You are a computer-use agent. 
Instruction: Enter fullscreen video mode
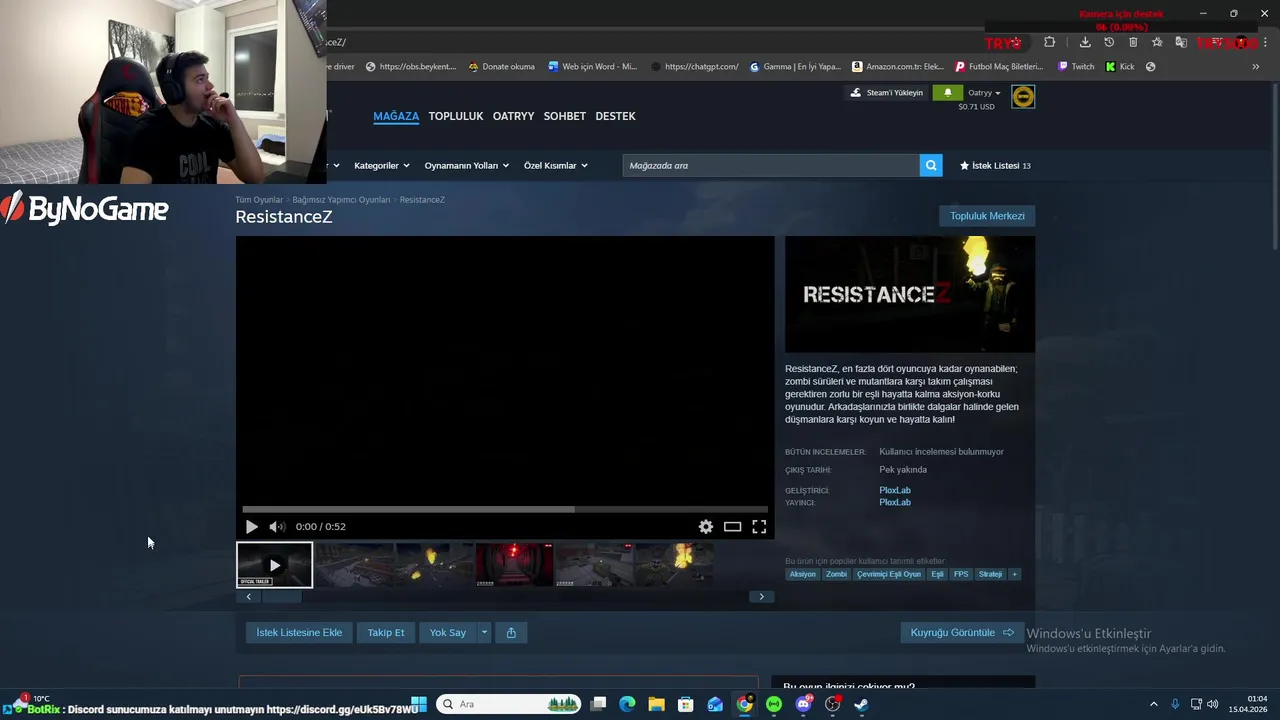click(759, 527)
